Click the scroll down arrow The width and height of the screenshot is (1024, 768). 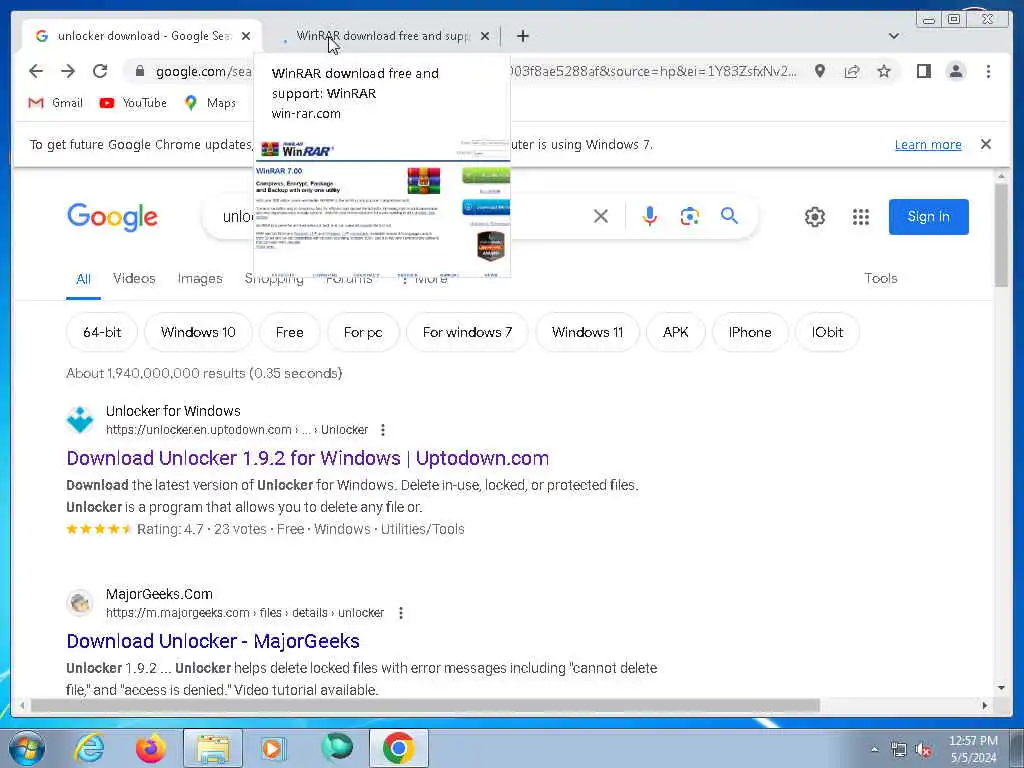point(1002,688)
